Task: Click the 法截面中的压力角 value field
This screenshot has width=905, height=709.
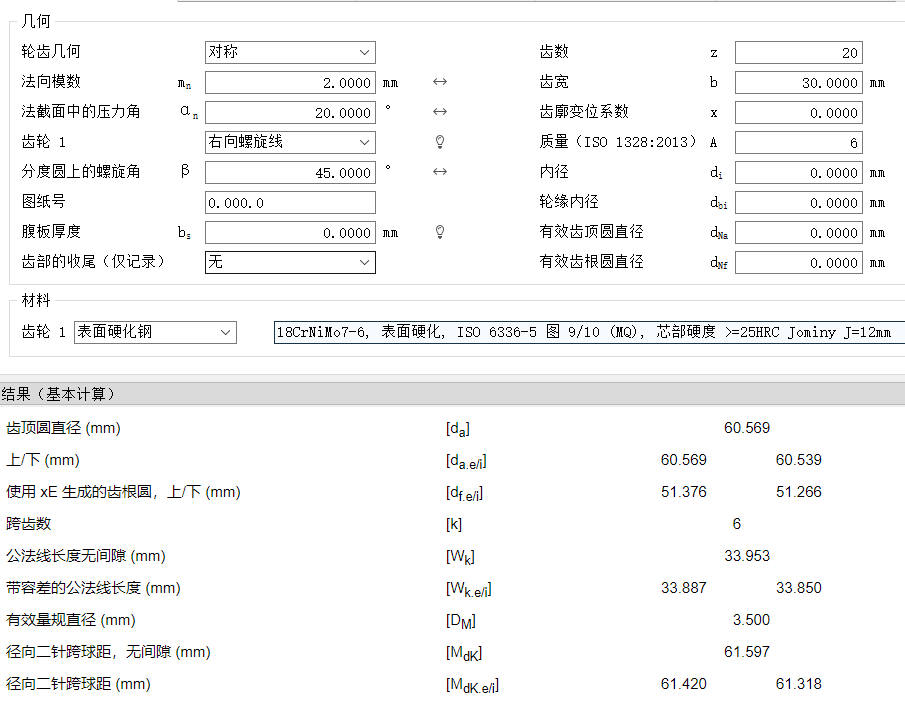Action: 290,113
